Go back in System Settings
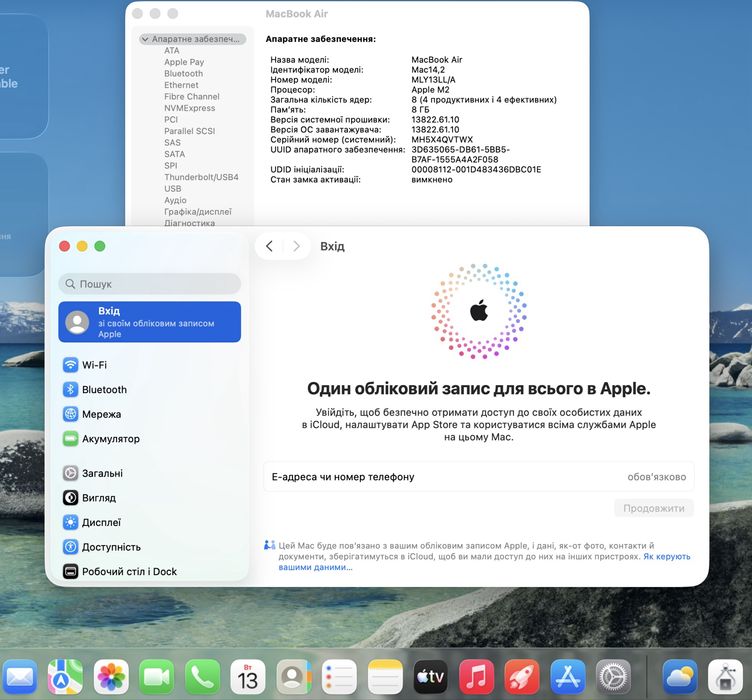 click(x=269, y=246)
